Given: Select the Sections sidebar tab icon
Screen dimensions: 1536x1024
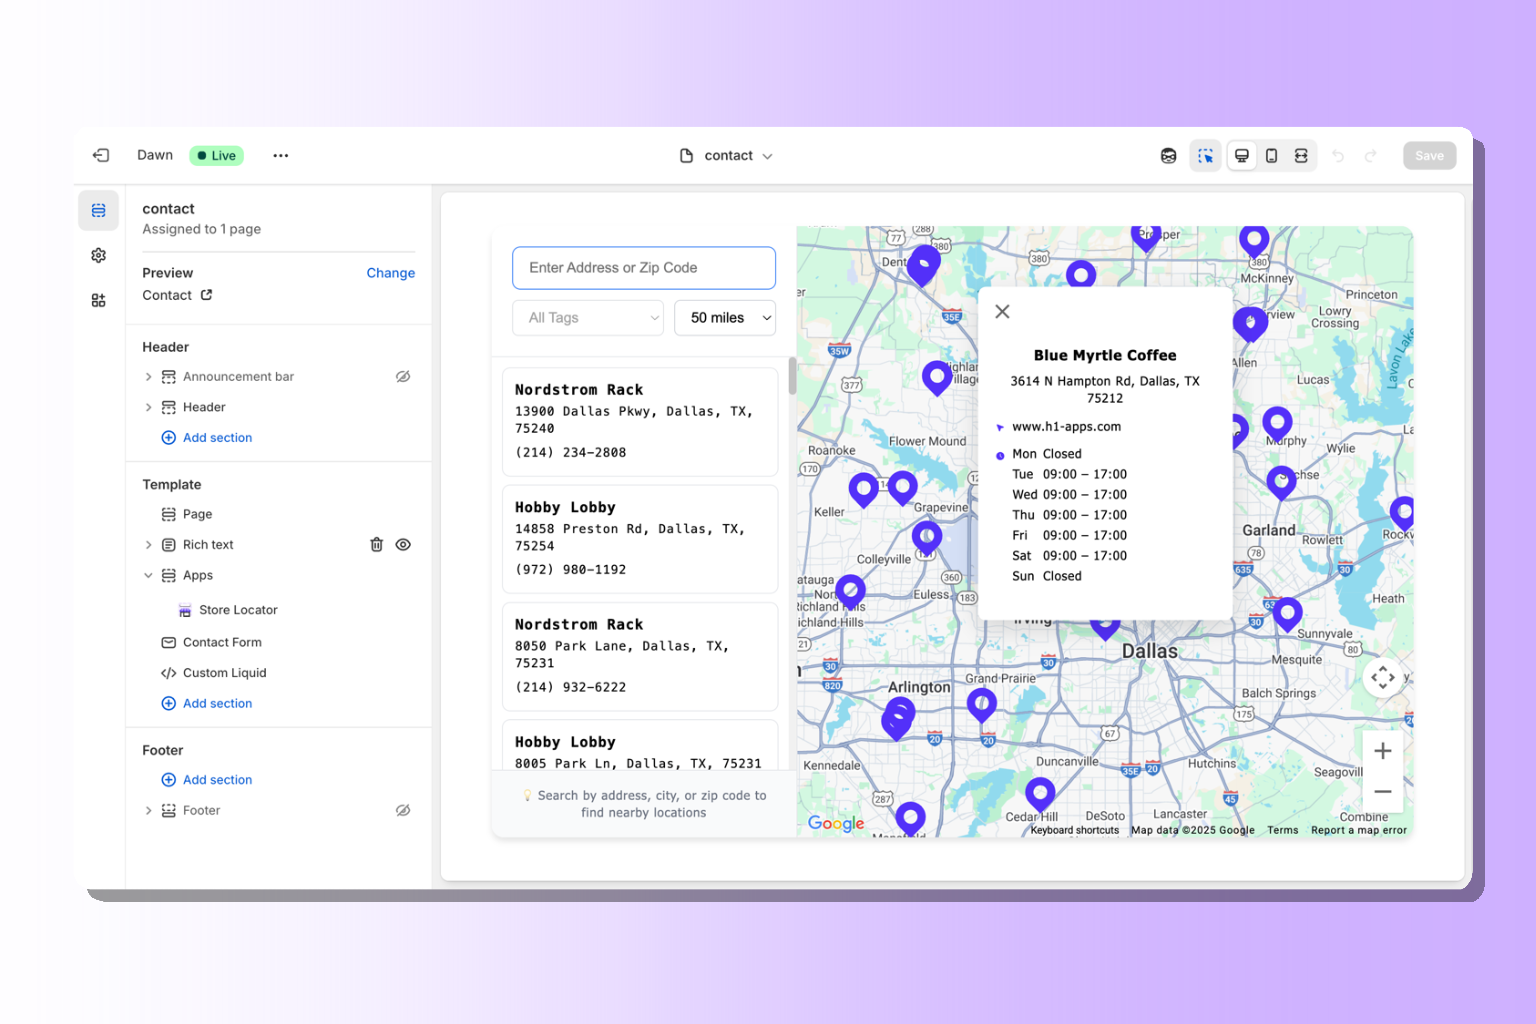Looking at the screenshot, I should (98, 210).
